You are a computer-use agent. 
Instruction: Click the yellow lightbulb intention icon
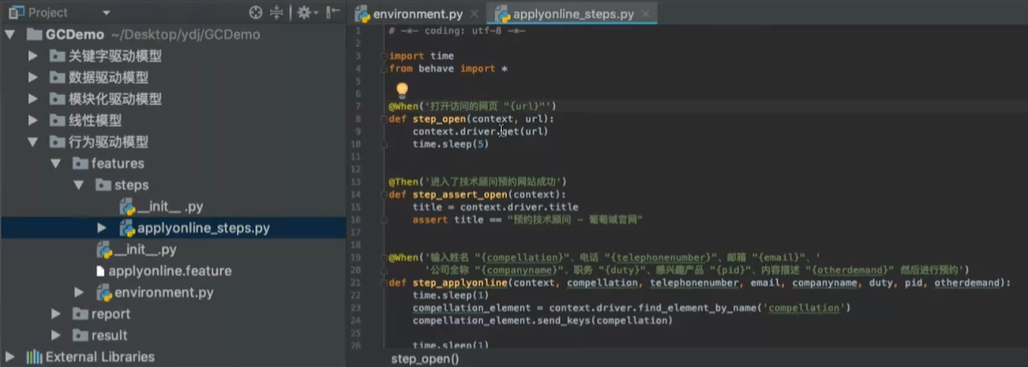pos(402,90)
